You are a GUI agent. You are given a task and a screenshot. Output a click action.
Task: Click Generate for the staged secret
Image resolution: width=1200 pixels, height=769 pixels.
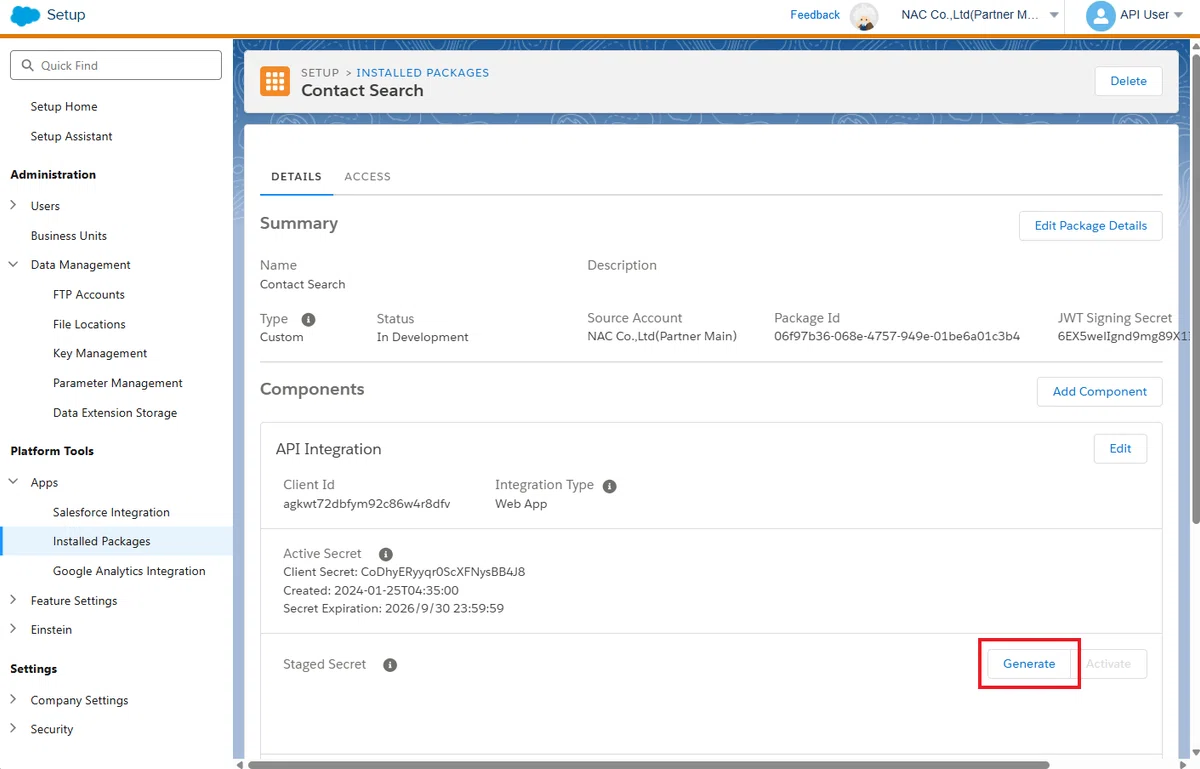click(x=1029, y=664)
